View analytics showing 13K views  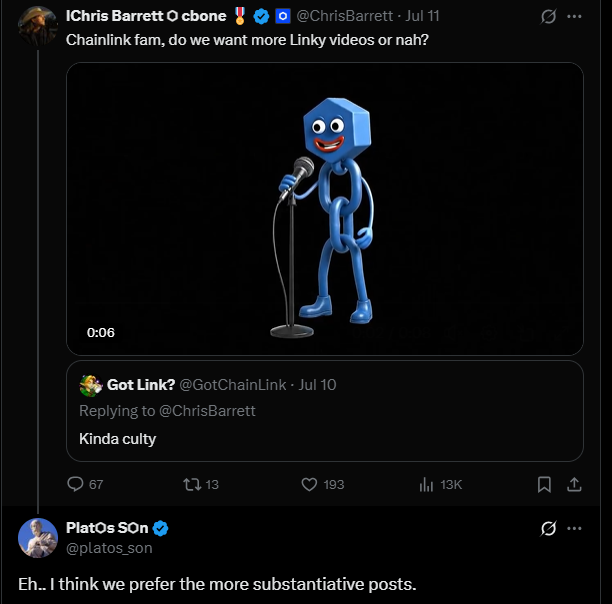point(426,484)
